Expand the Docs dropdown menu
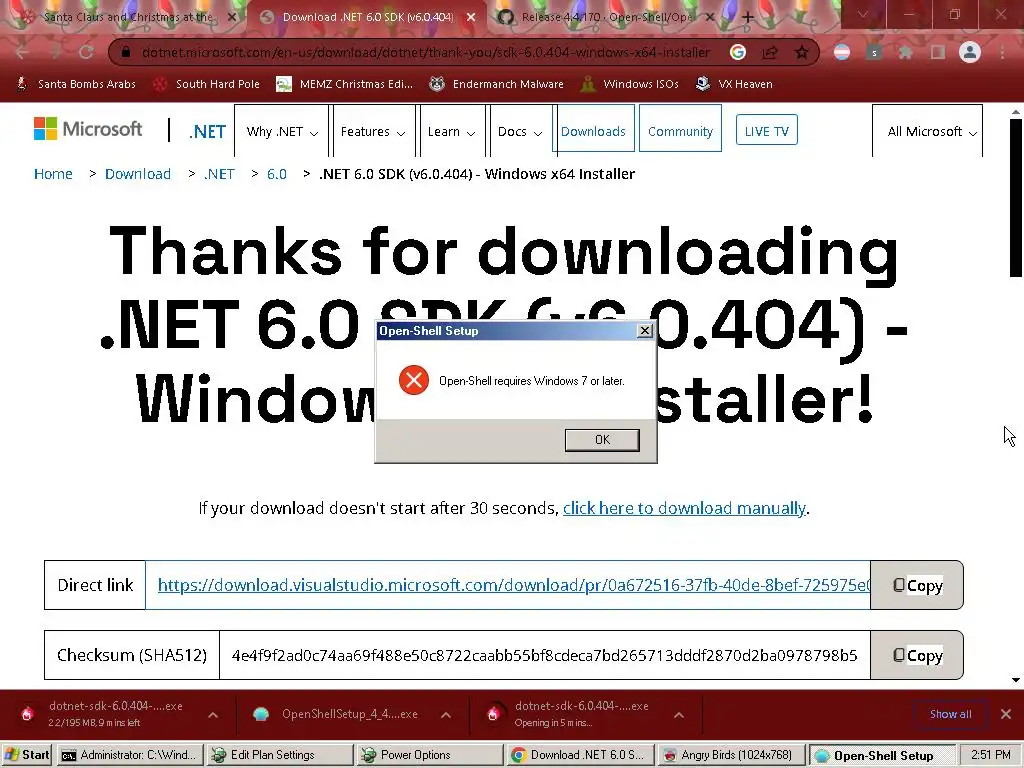 [520, 131]
